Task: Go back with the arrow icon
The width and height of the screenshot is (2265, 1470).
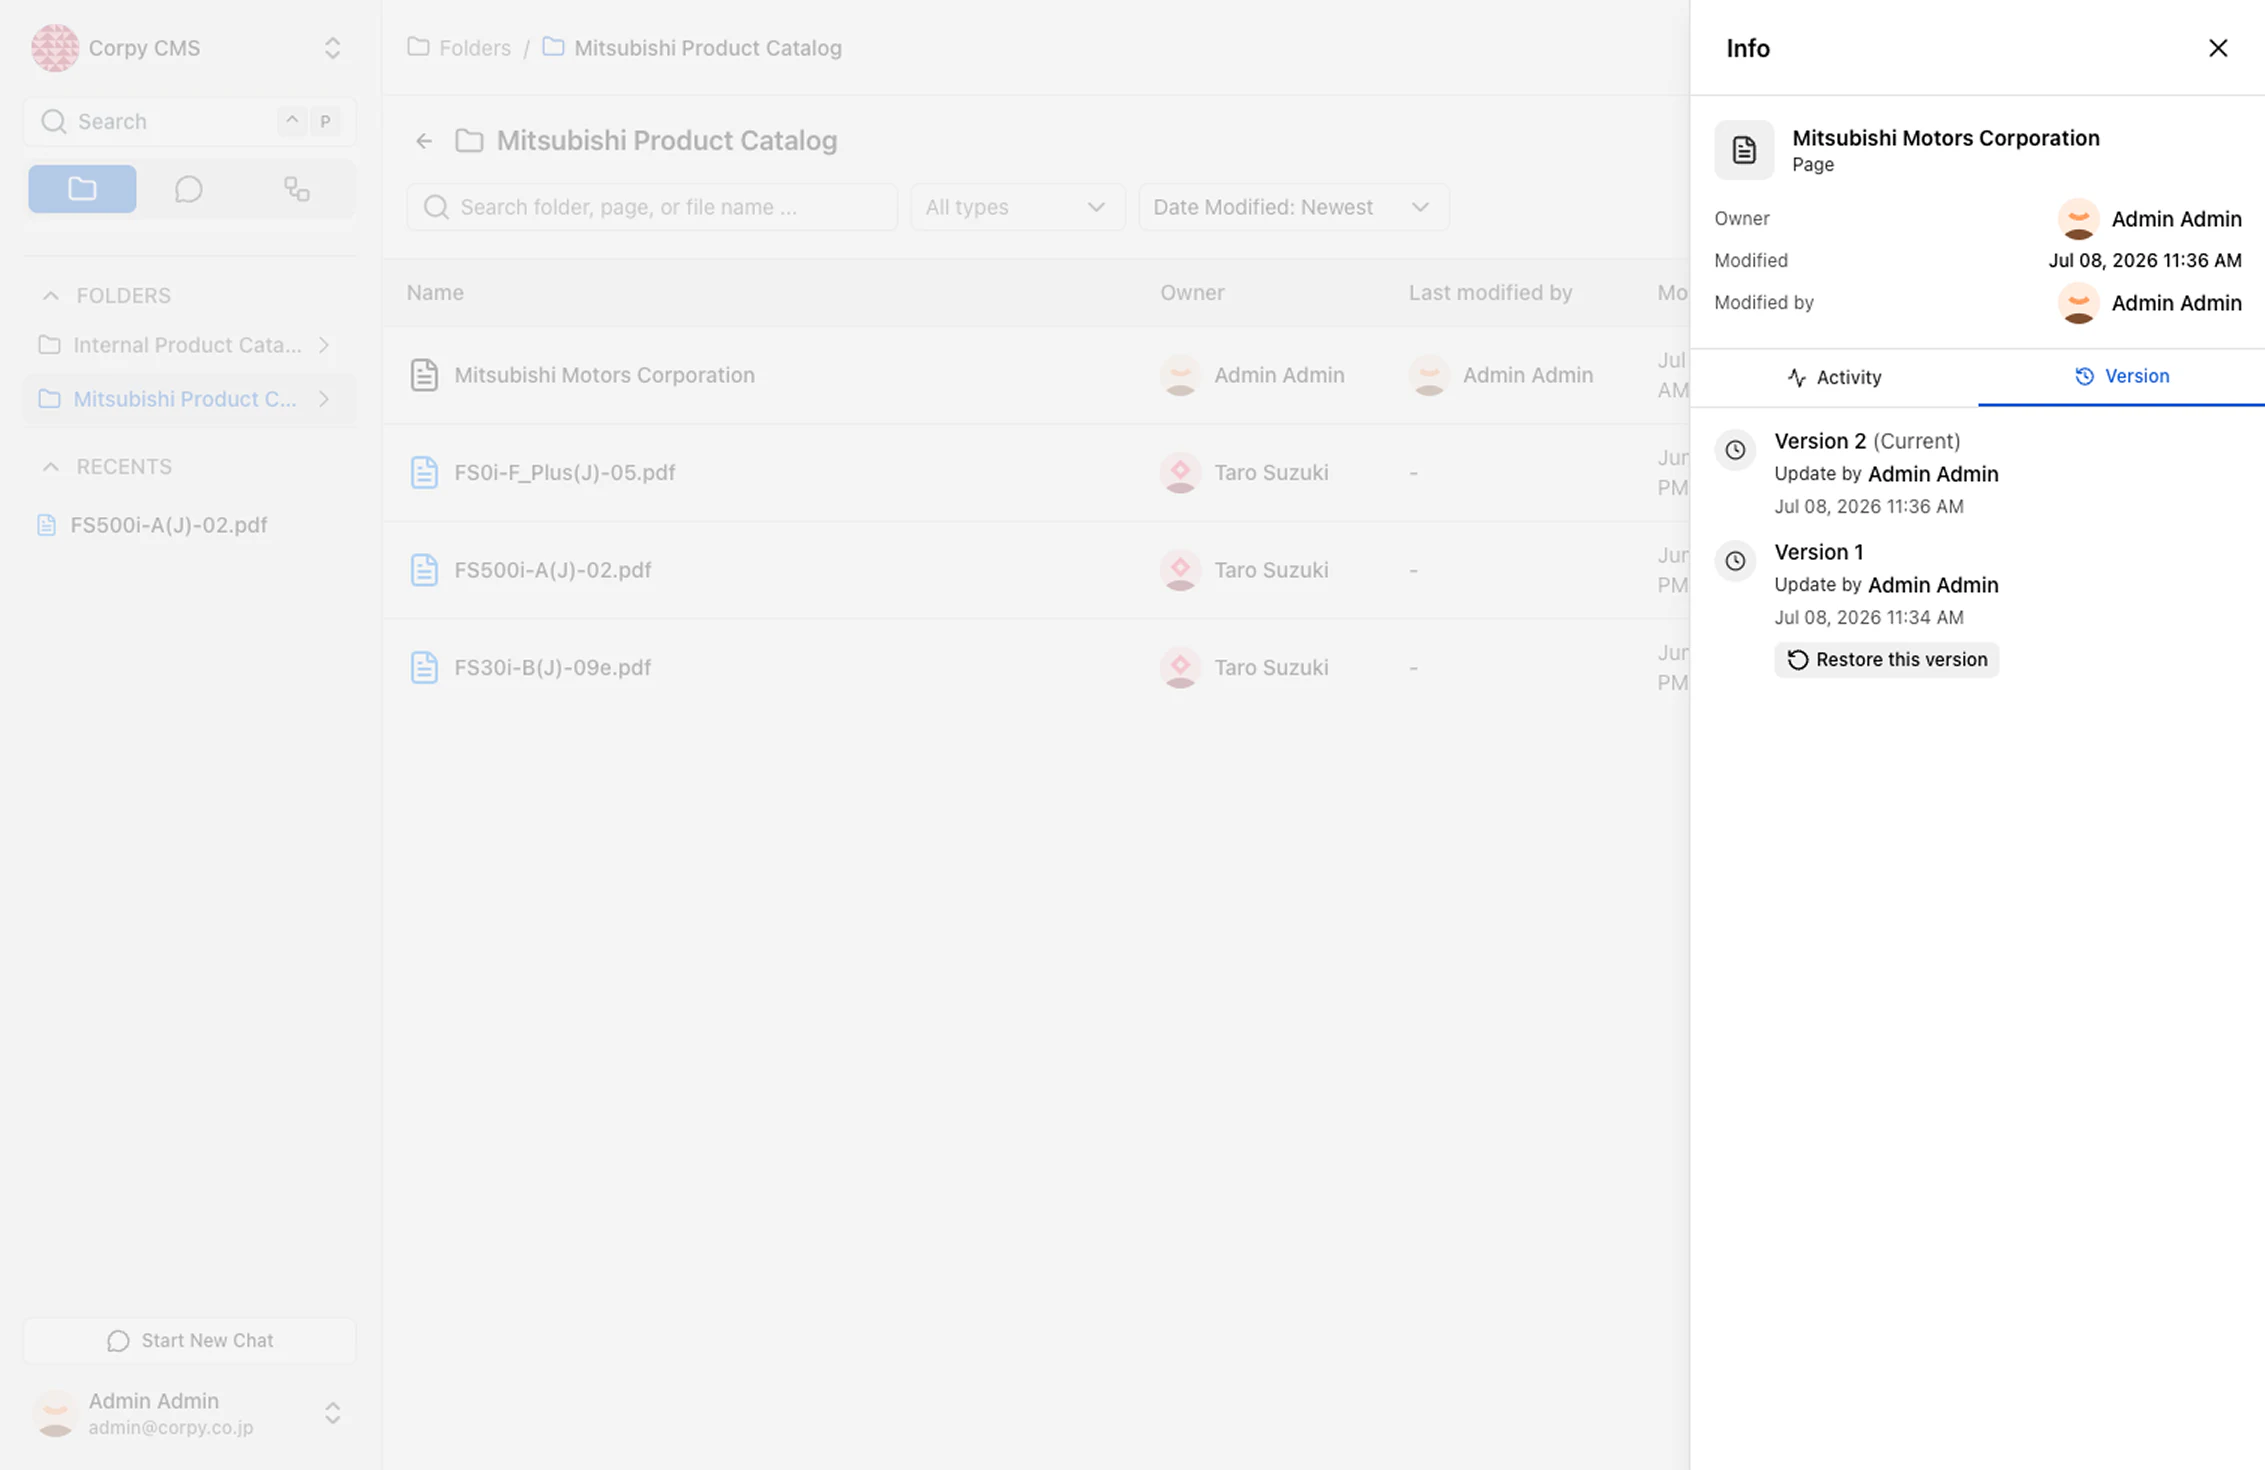Action: (424, 141)
